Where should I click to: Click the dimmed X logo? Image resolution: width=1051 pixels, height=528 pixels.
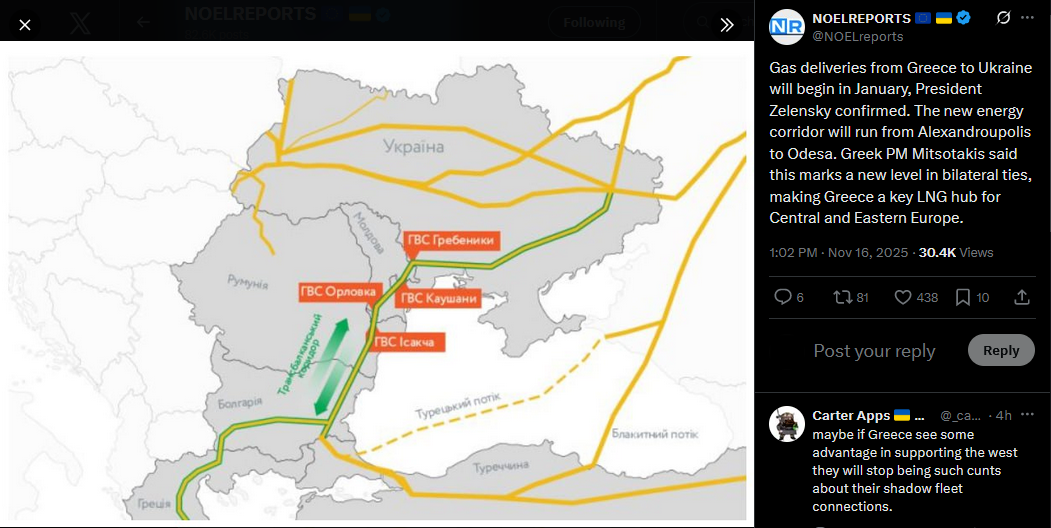pyautogui.click(x=81, y=23)
